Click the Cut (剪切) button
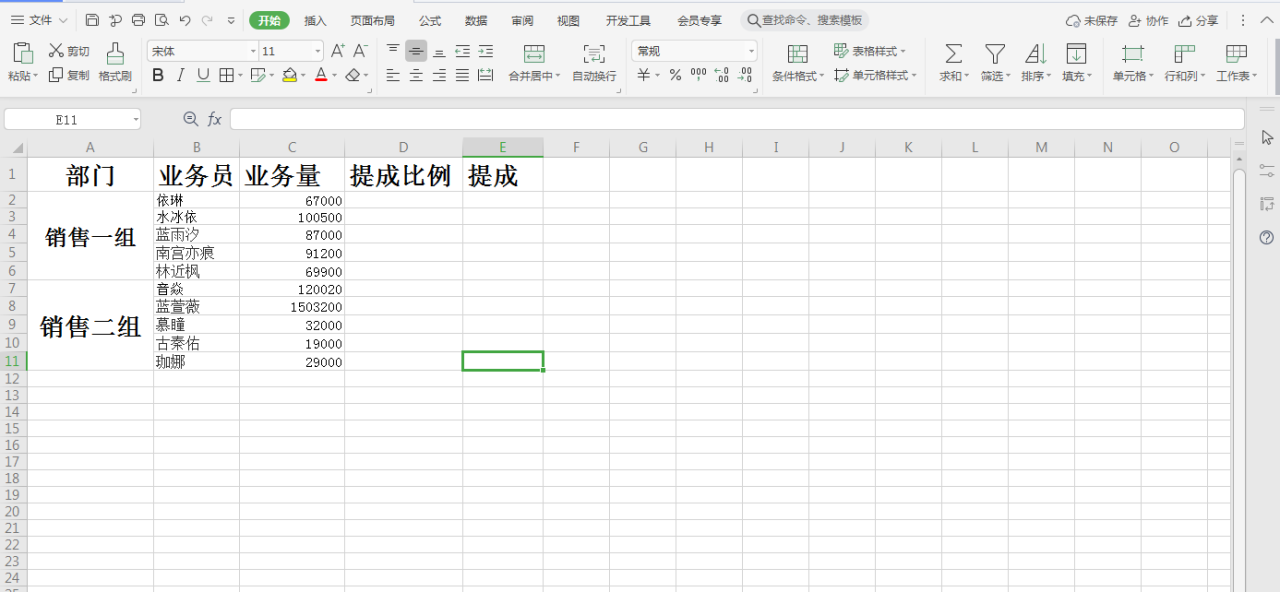 pos(69,51)
